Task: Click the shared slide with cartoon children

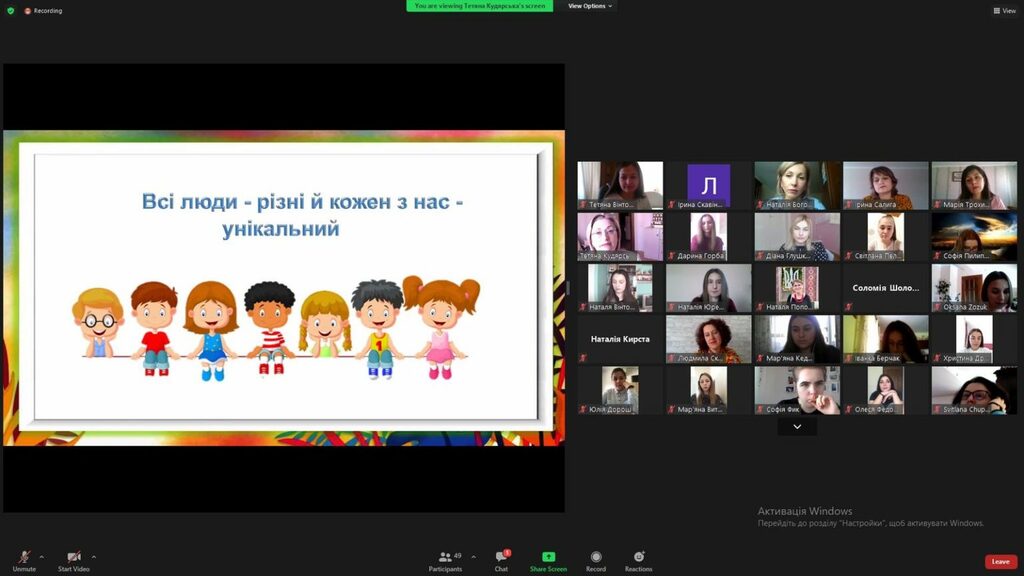Action: pos(284,288)
